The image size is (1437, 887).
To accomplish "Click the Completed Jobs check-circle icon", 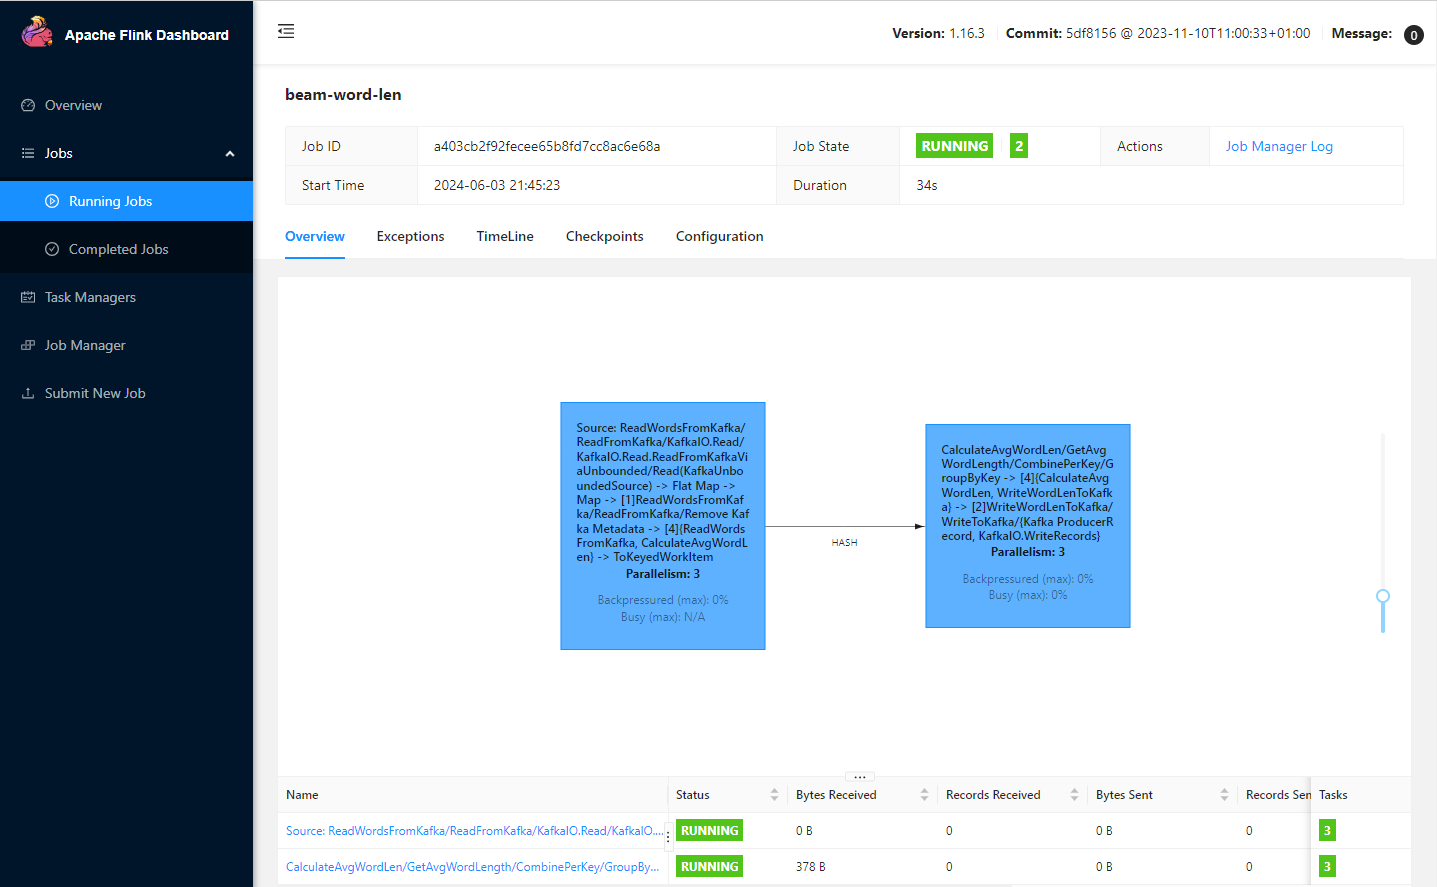I will 52,249.
